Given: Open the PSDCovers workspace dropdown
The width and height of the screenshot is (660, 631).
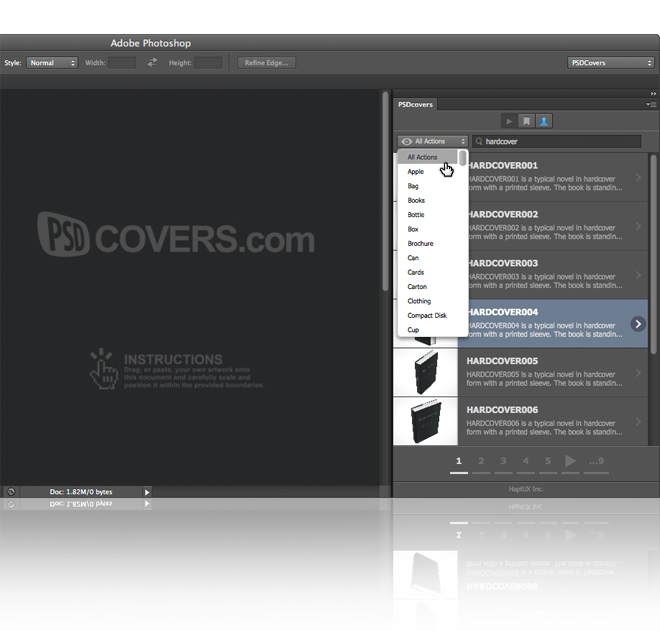Looking at the screenshot, I should pos(610,63).
